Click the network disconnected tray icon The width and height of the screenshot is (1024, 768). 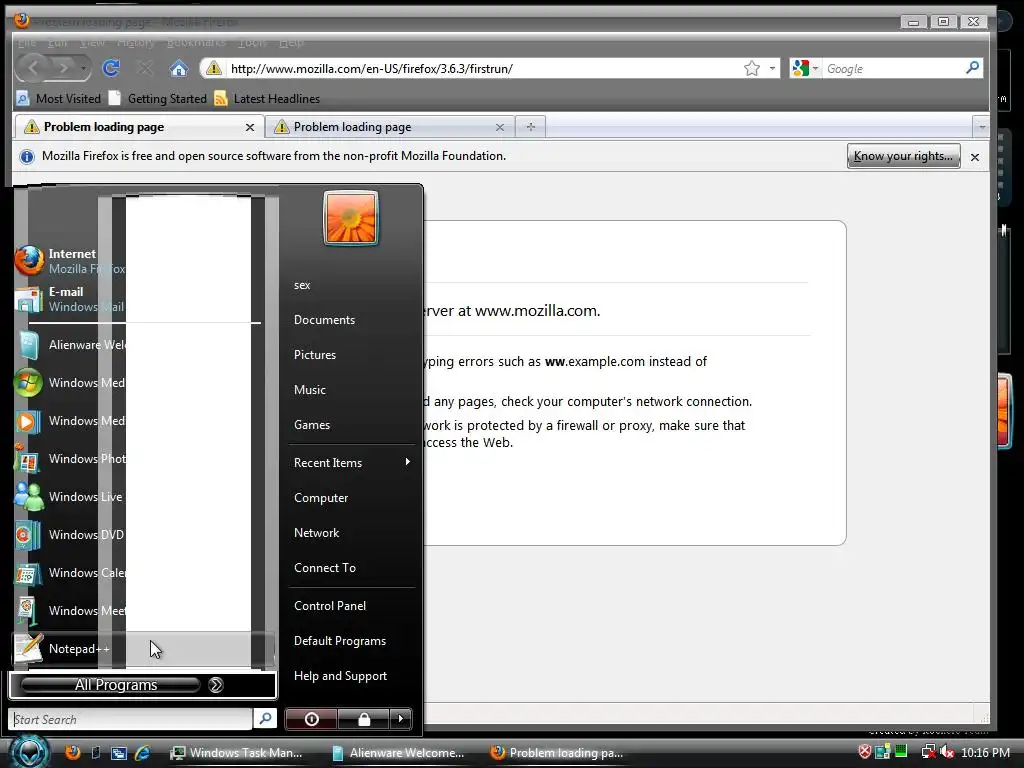tap(928, 752)
